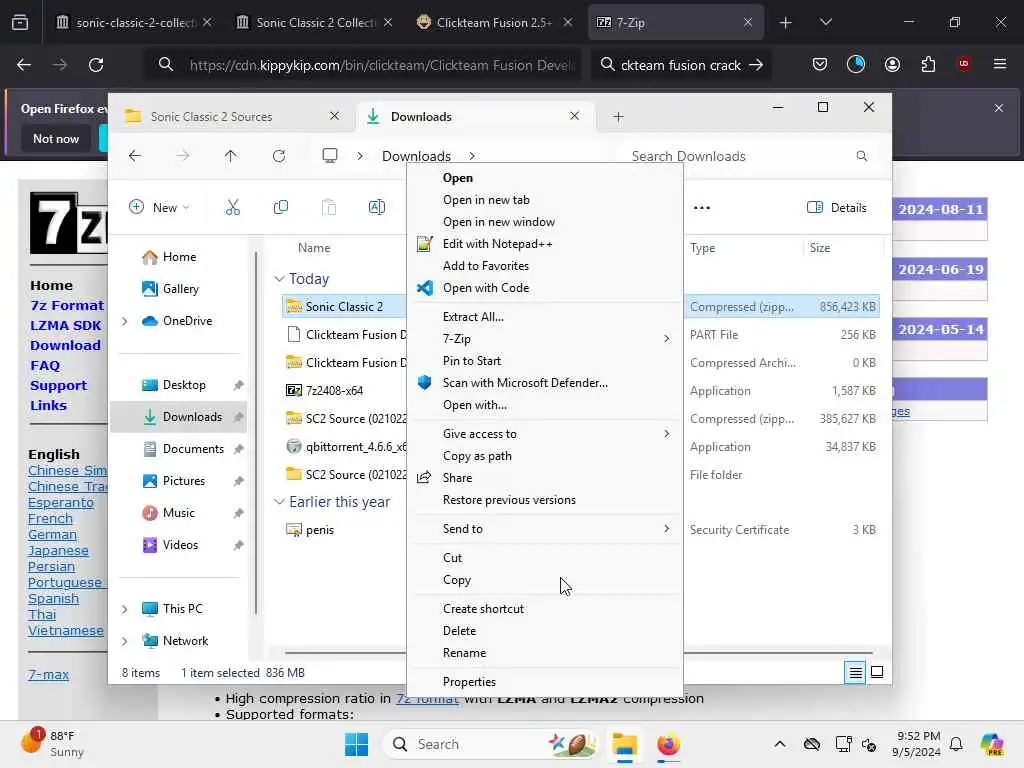Image resolution: width=1024 pixels, height=768 pixels.
Task: Switch to Clickteam Fusion 2.5+ Firefox tab
Action: (x=494, y=23)
